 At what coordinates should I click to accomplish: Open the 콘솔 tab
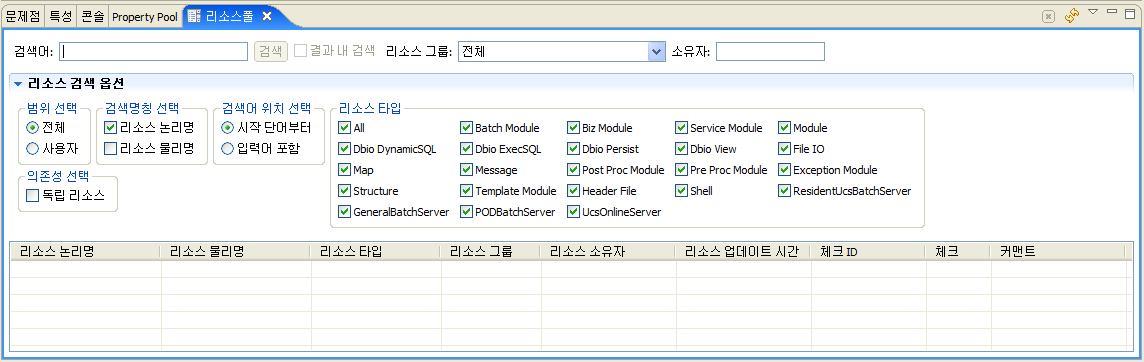[x=93, y=16]
